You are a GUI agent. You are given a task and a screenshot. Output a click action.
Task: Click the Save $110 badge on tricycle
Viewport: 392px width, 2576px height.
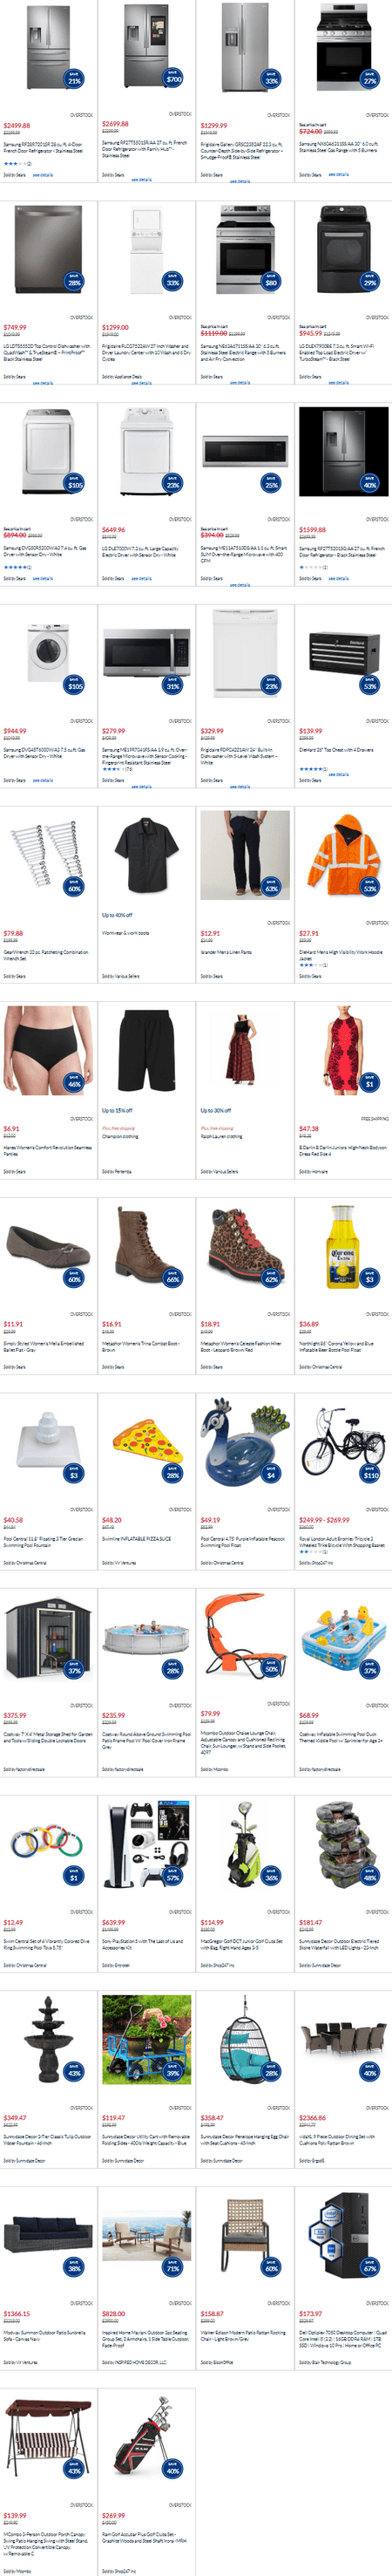[x=370, y=1474]
